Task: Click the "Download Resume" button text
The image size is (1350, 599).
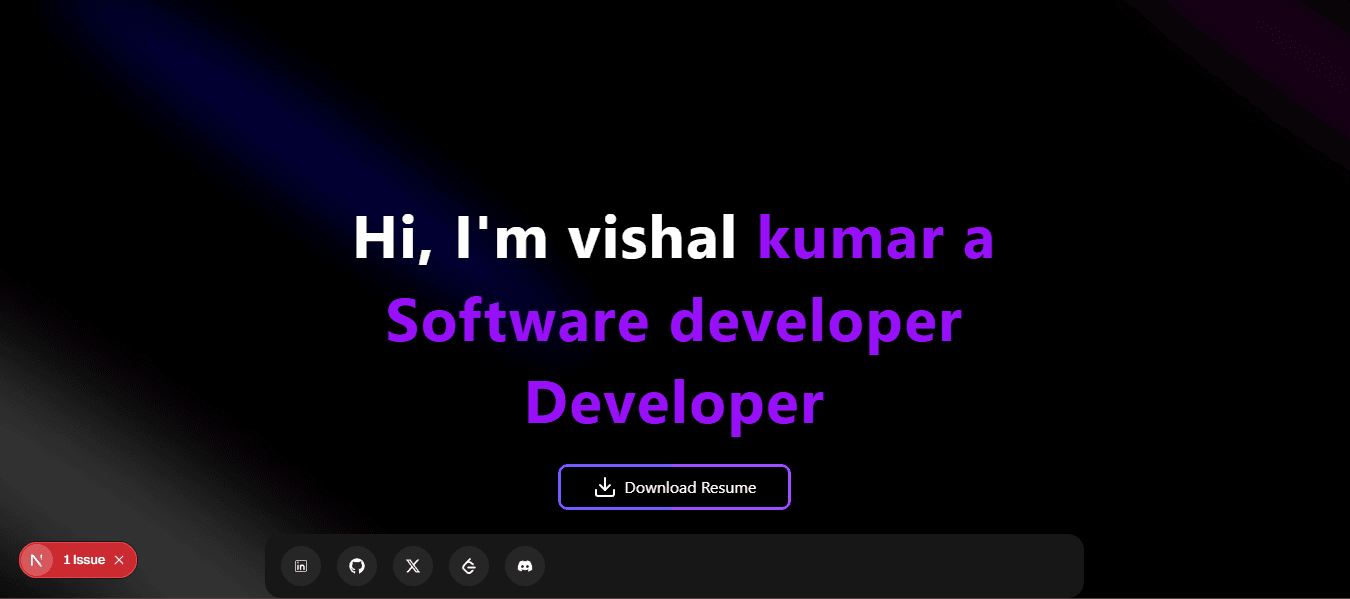Action: tap(690, 488)
